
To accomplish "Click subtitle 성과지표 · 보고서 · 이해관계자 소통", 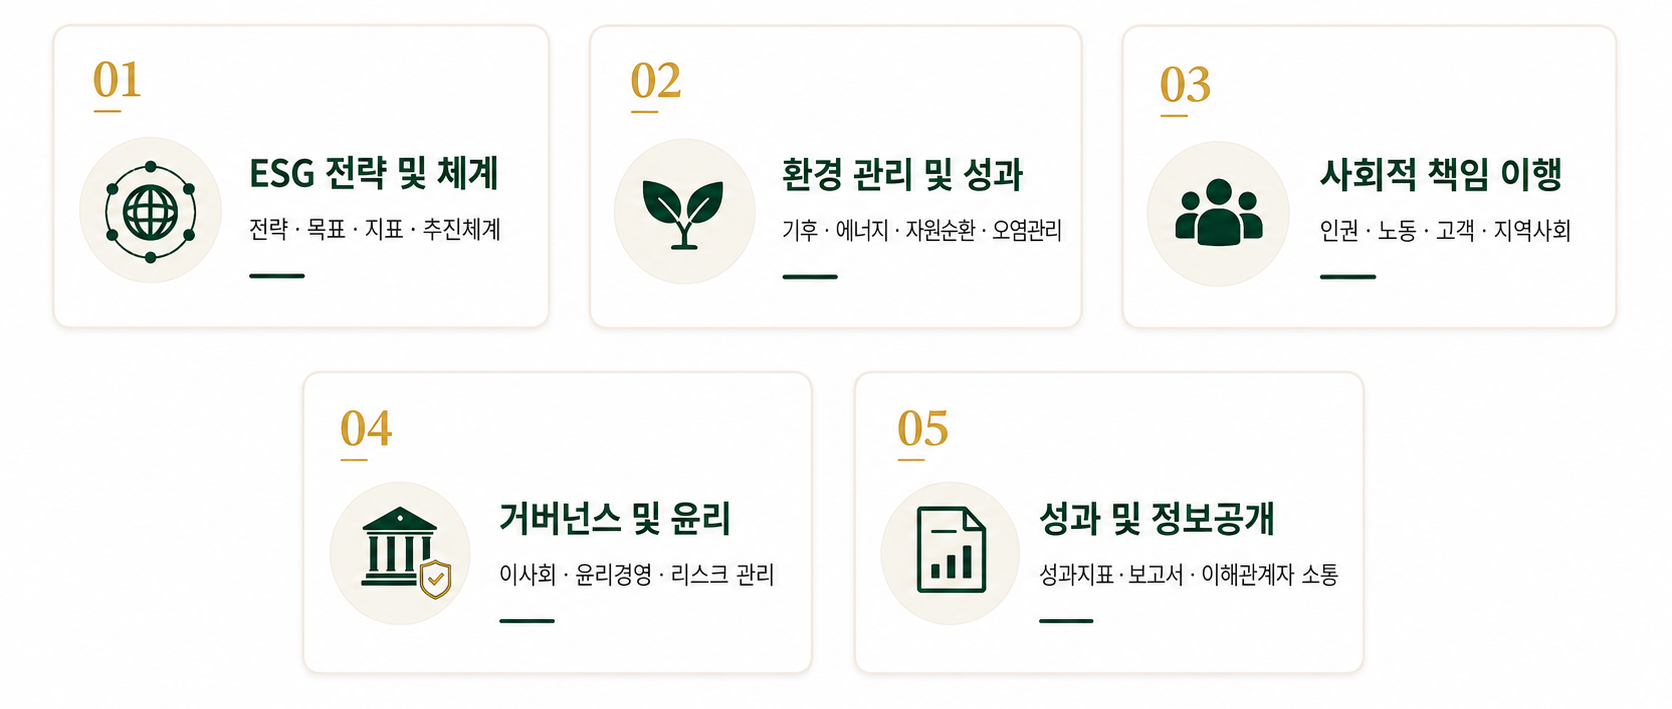I will tap(1189, 574).
